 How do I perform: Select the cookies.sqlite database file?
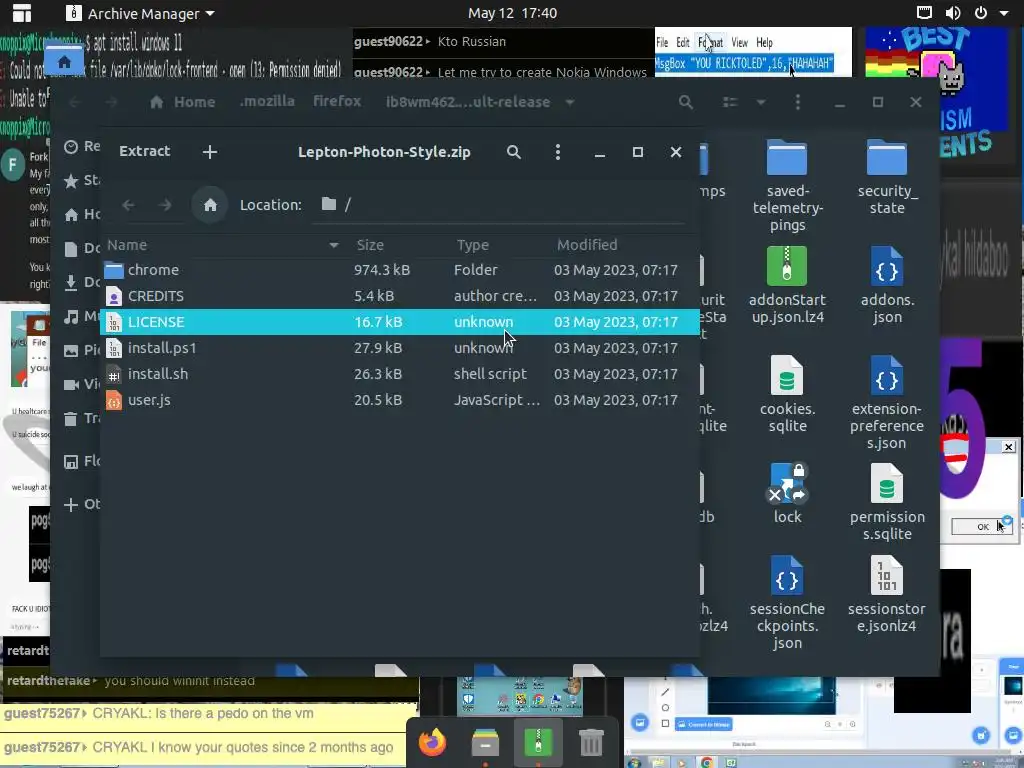787,394
